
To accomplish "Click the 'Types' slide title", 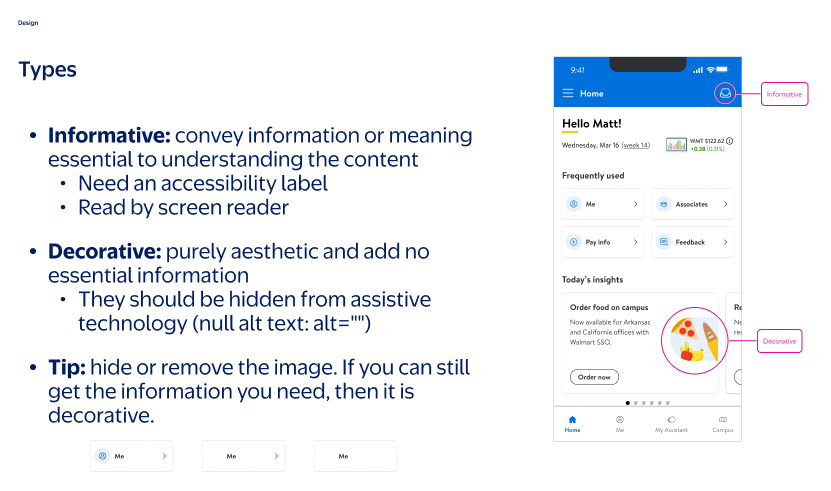I will [48, 70].
